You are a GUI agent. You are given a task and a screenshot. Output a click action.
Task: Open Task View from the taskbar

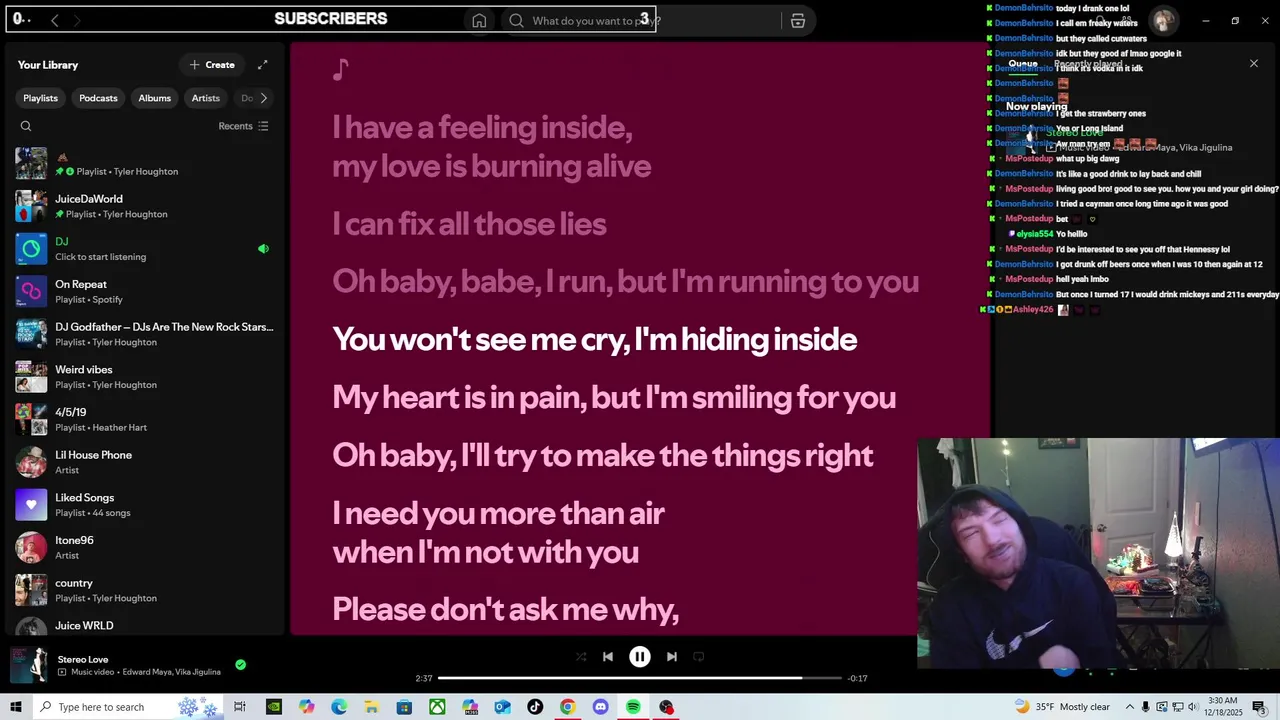coord(240,707)
